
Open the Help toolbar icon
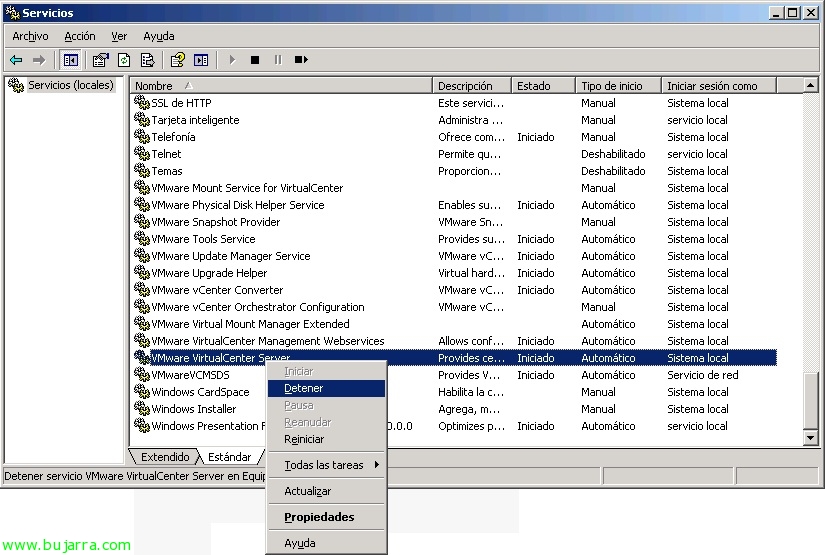click(178, 60)
